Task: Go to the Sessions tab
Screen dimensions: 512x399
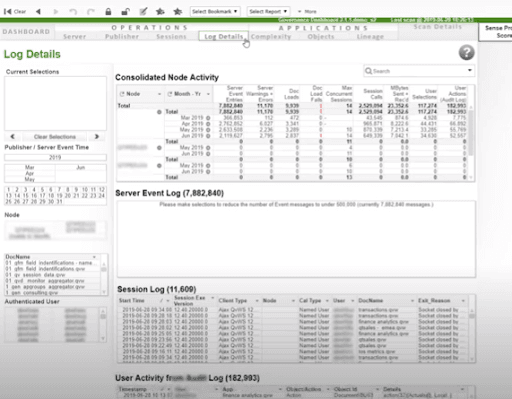Action: click(x=171, y=36)
